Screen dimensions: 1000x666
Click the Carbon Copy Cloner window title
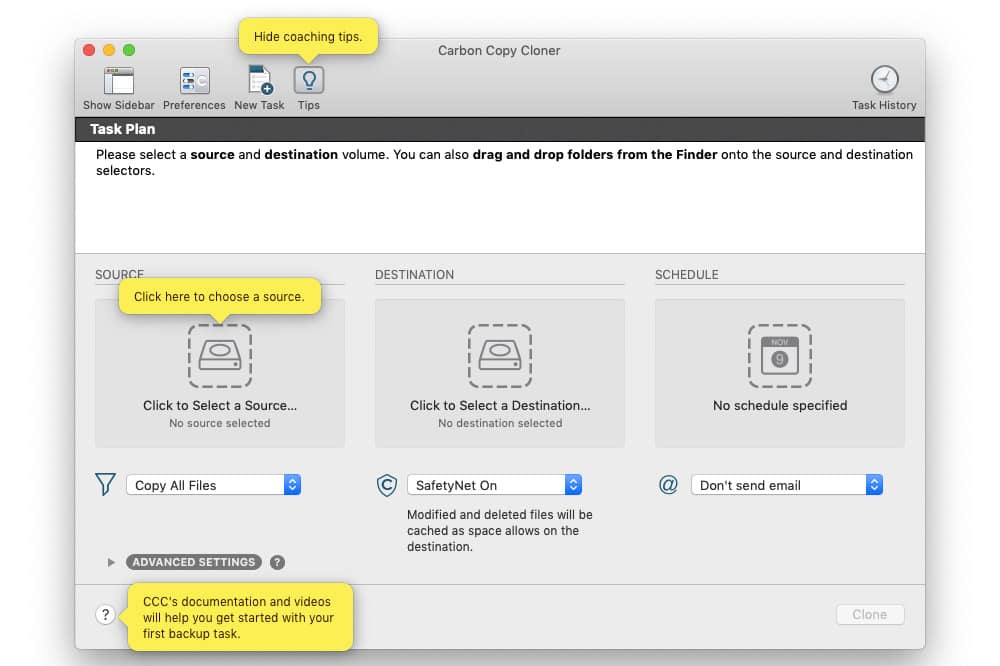click(x=499, y=50)
